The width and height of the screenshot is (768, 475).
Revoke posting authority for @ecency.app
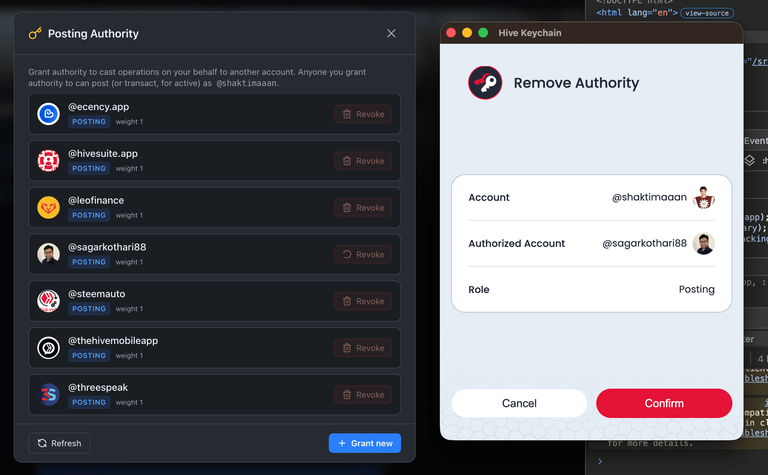pos(363,114)
